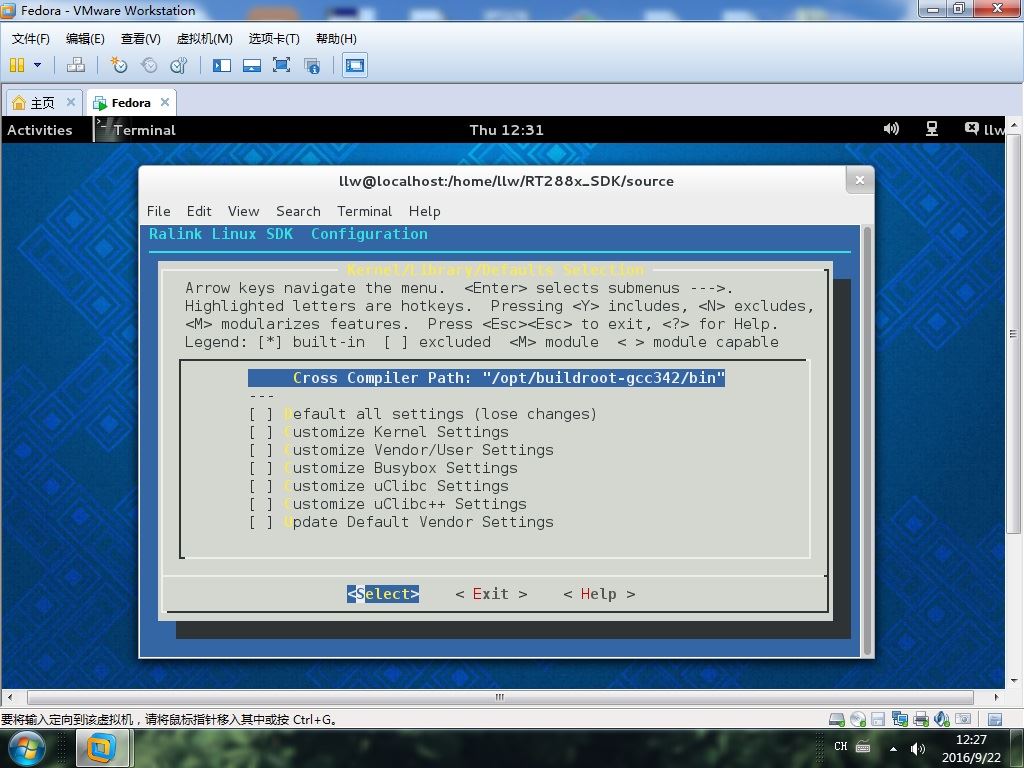Click the sound card status icon
This screenshot has width=1024, height=768.
[941, 720]
